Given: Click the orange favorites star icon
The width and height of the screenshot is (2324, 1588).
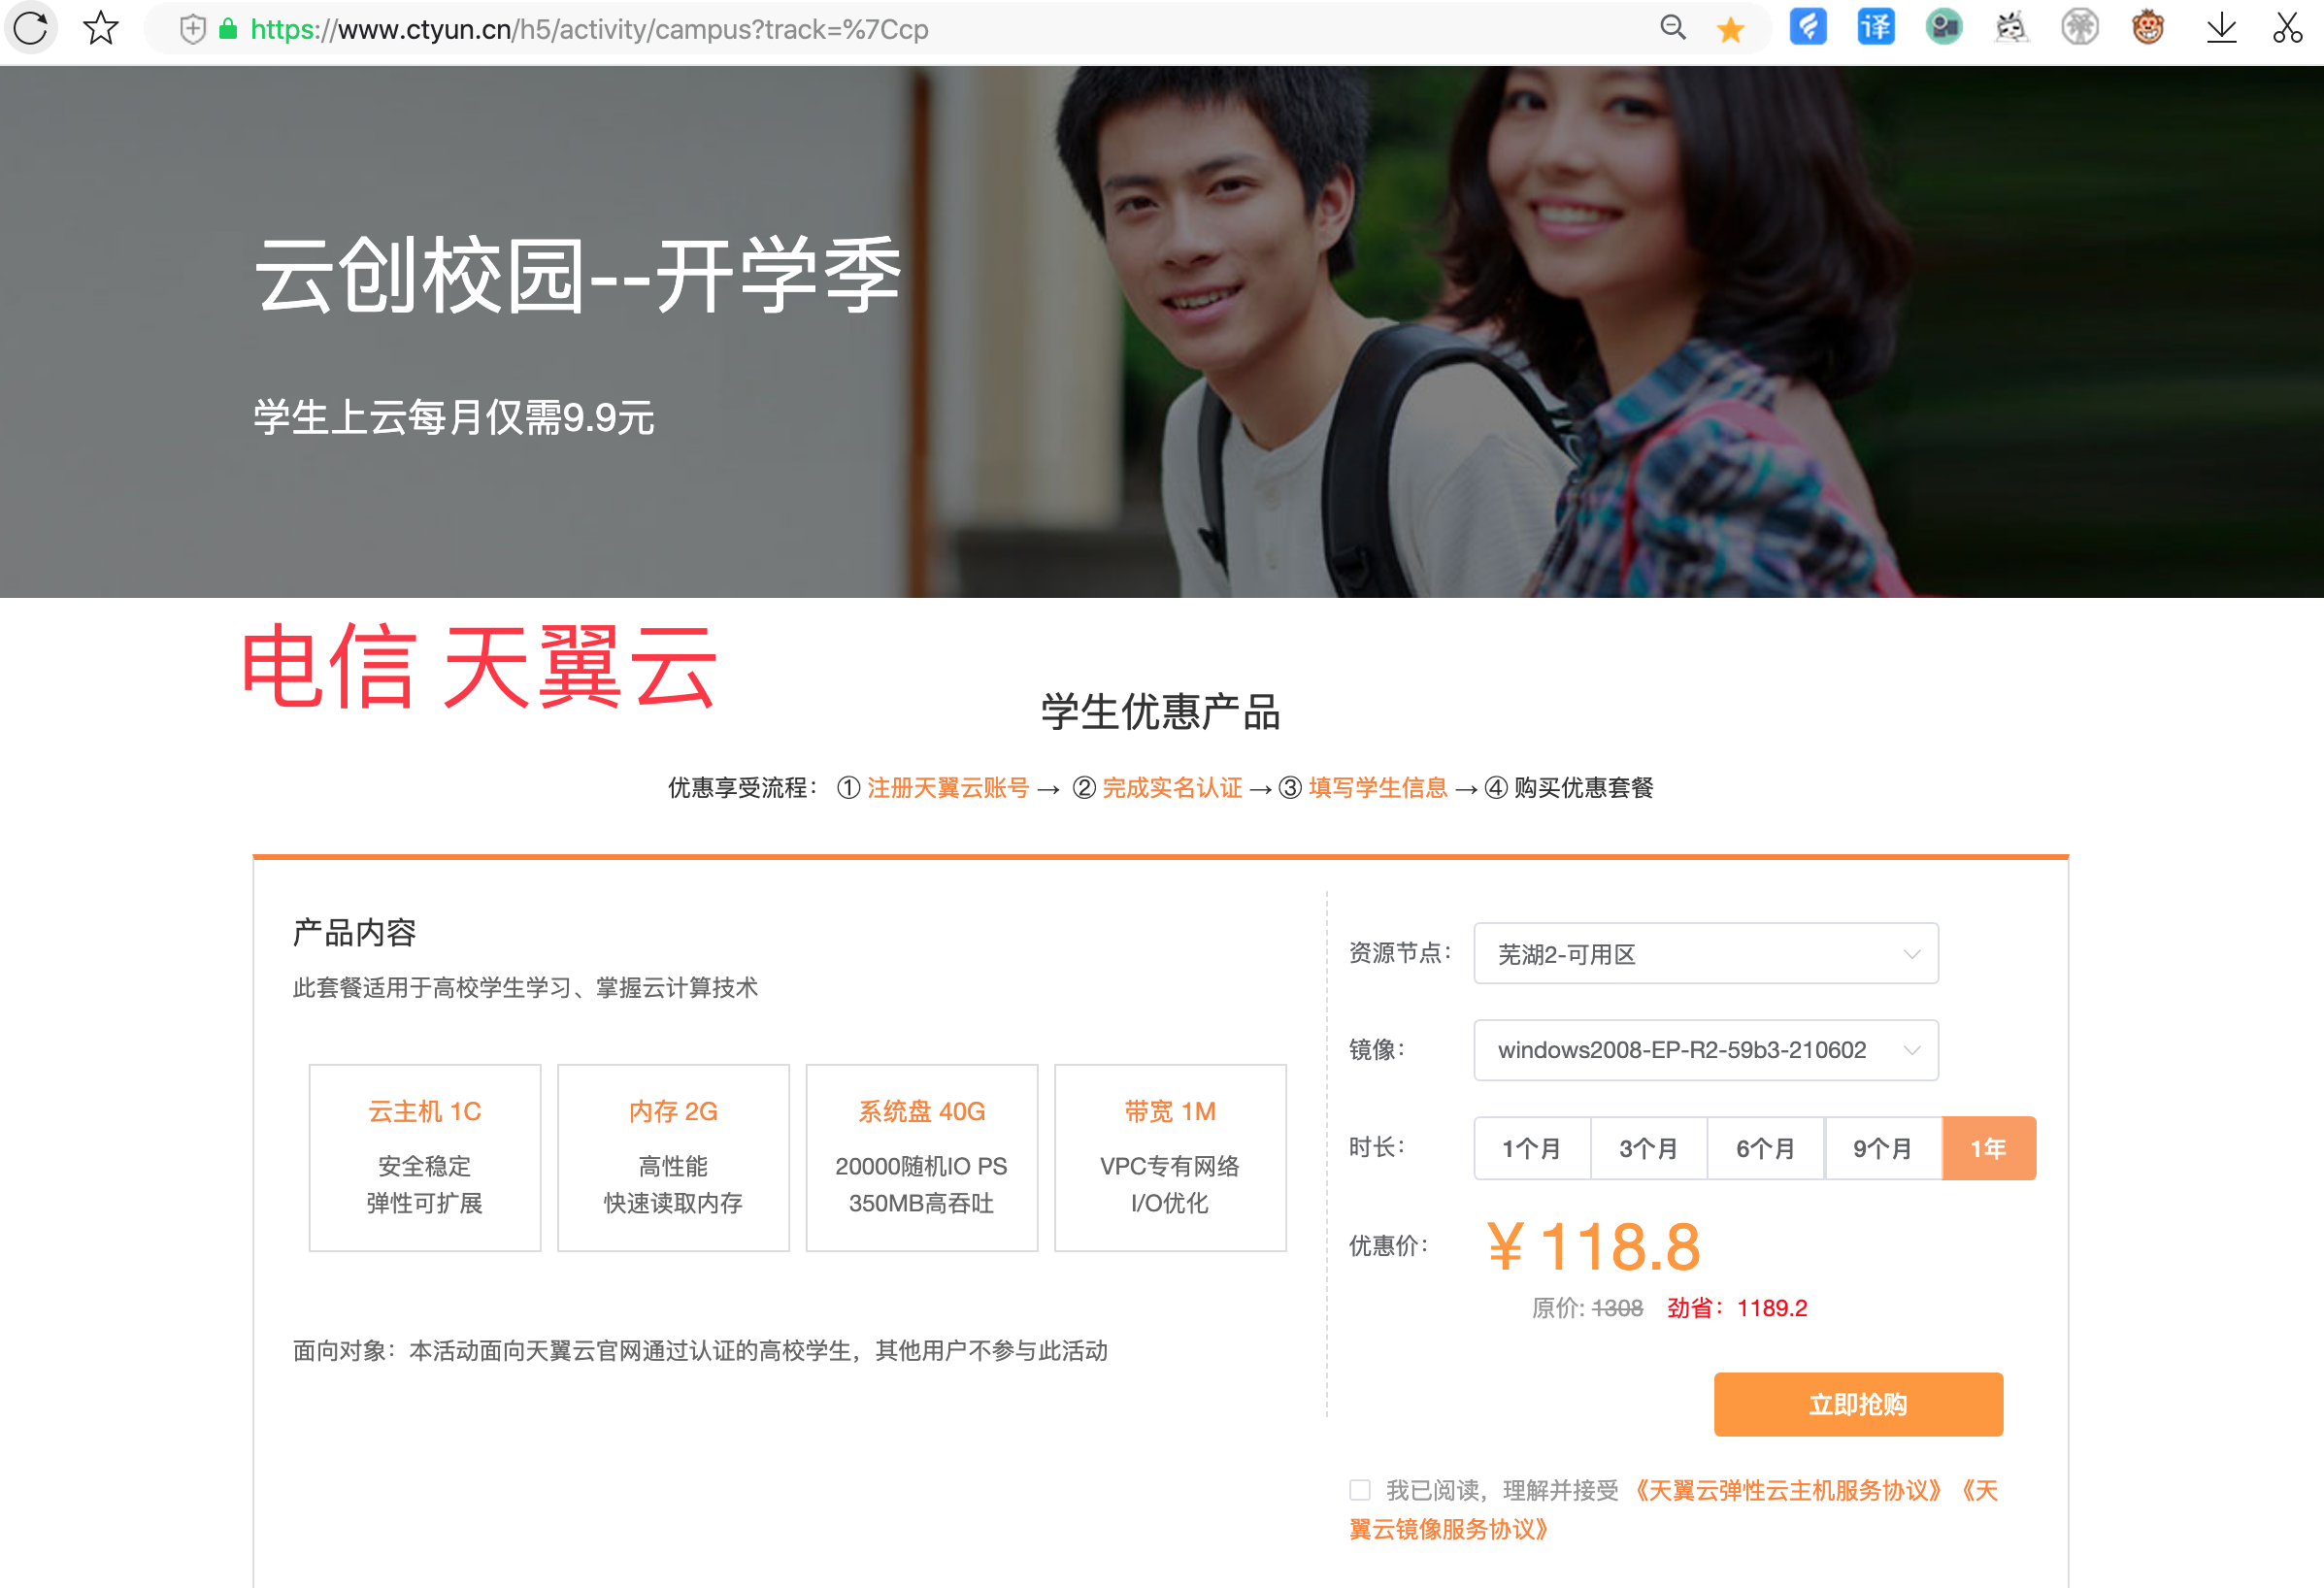Looking at the screenshot, I should coord(1730,29).
